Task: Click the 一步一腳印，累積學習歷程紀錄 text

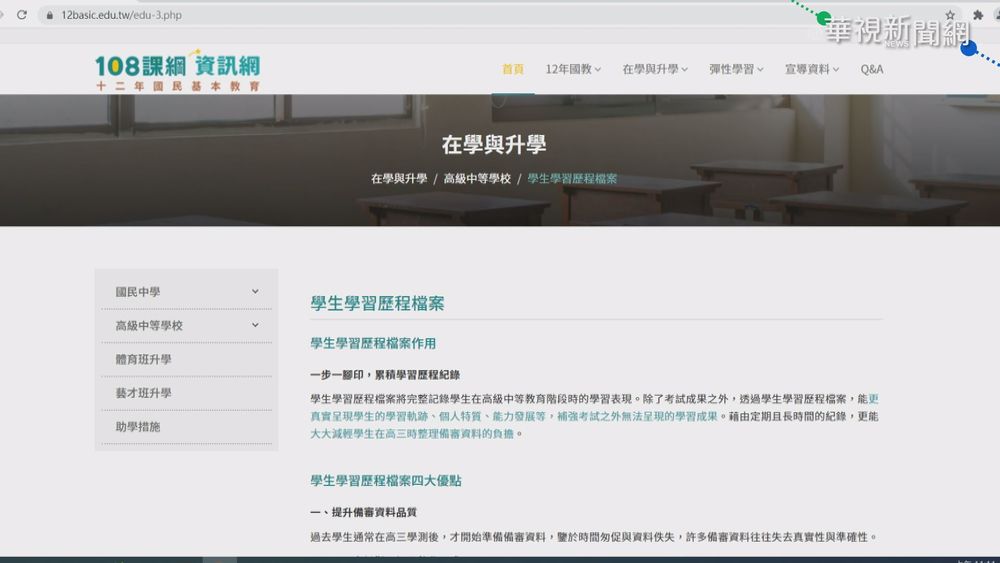Action: point(385,375)
